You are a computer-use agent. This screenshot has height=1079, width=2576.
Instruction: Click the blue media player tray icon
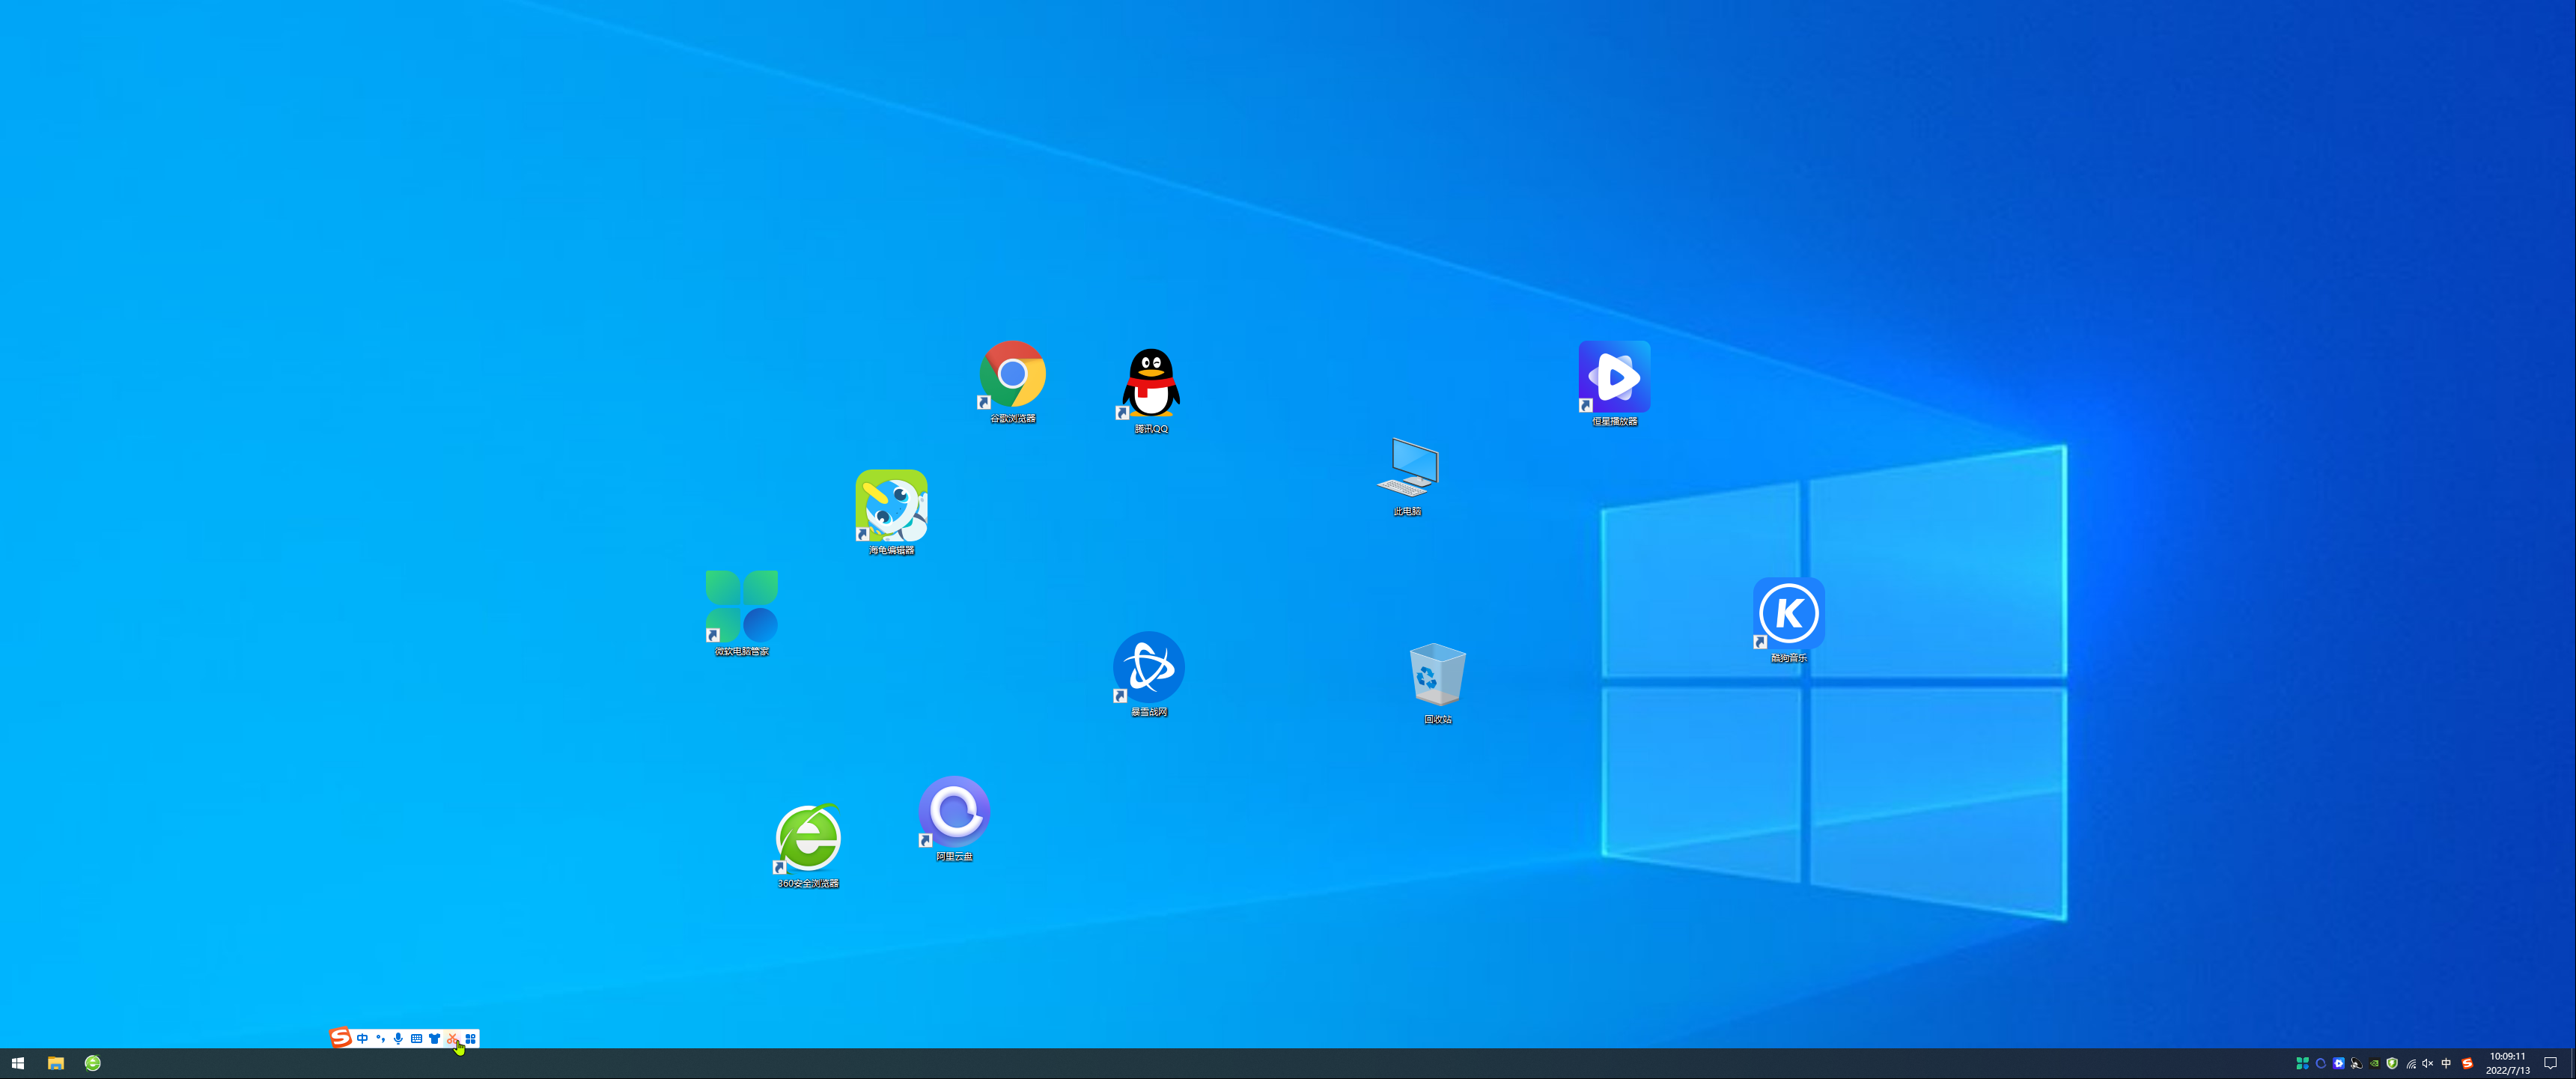(x=2339, y=1063)
